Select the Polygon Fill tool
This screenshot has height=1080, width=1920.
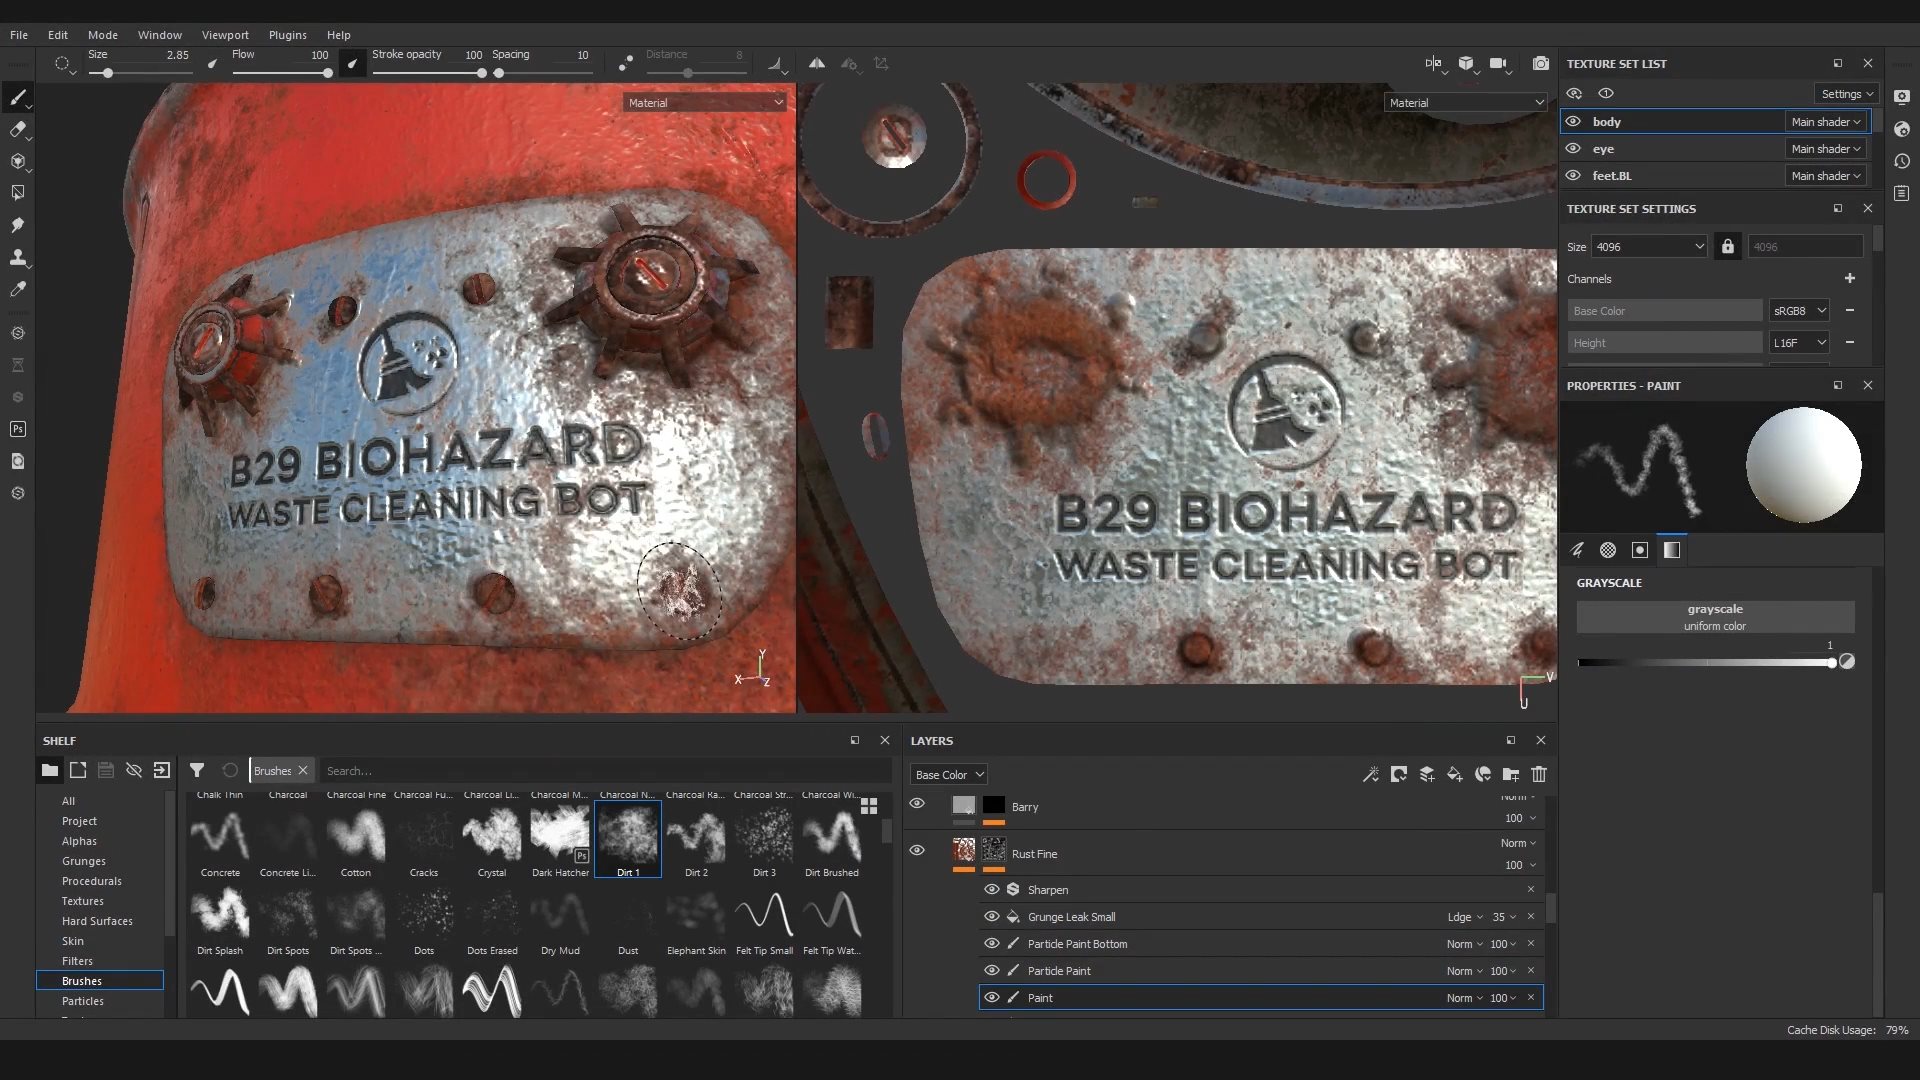(17, 193)
